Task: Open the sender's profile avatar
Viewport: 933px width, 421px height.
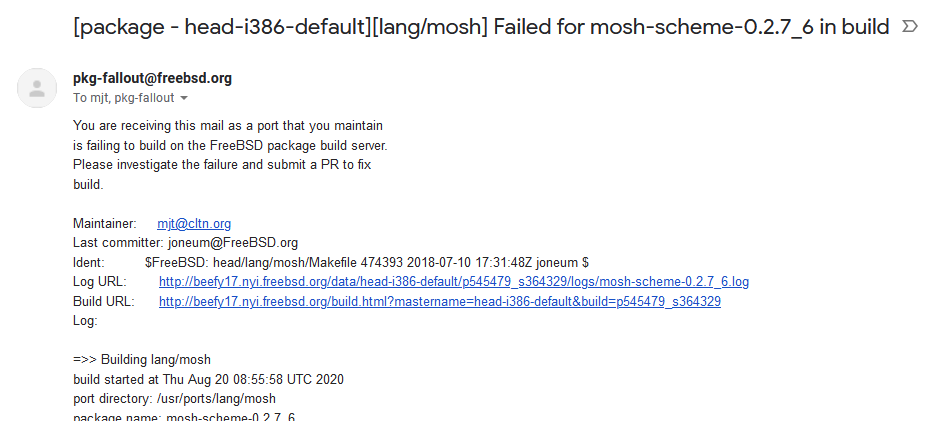Action: click(37, 88)
